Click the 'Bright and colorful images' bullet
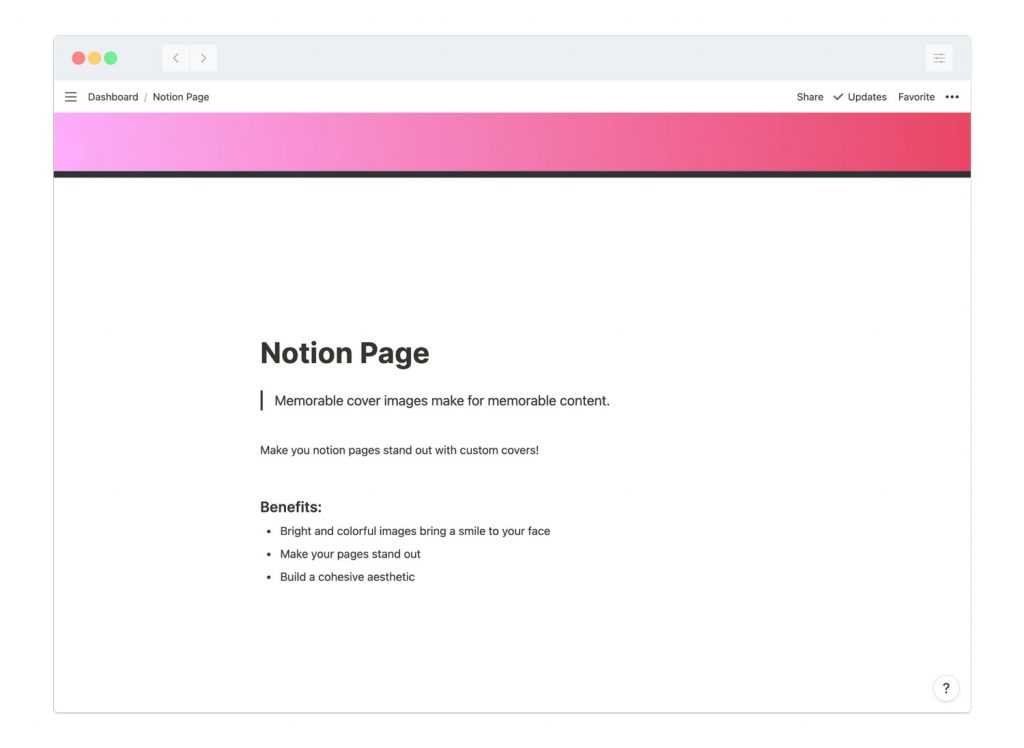The image size is (1024, 748). pos(415,531)
